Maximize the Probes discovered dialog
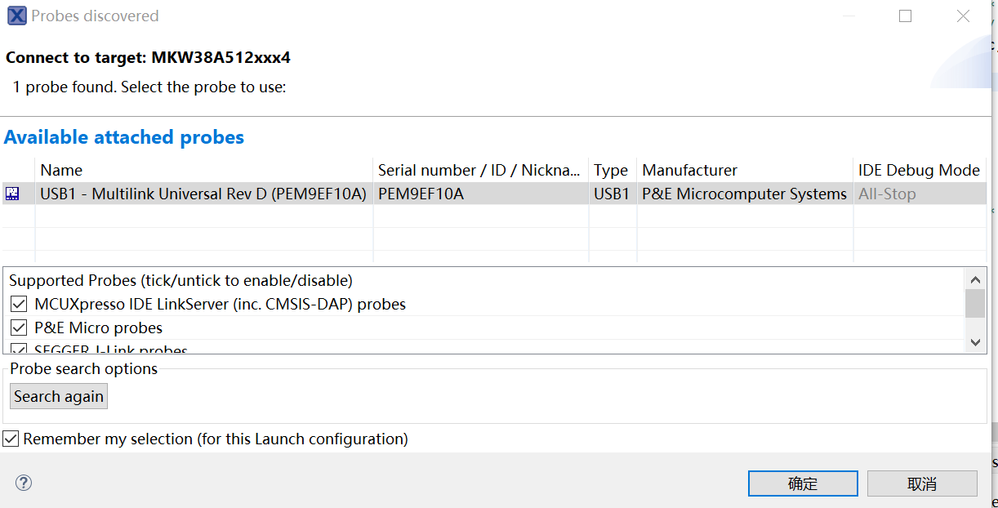 (905, 16)
